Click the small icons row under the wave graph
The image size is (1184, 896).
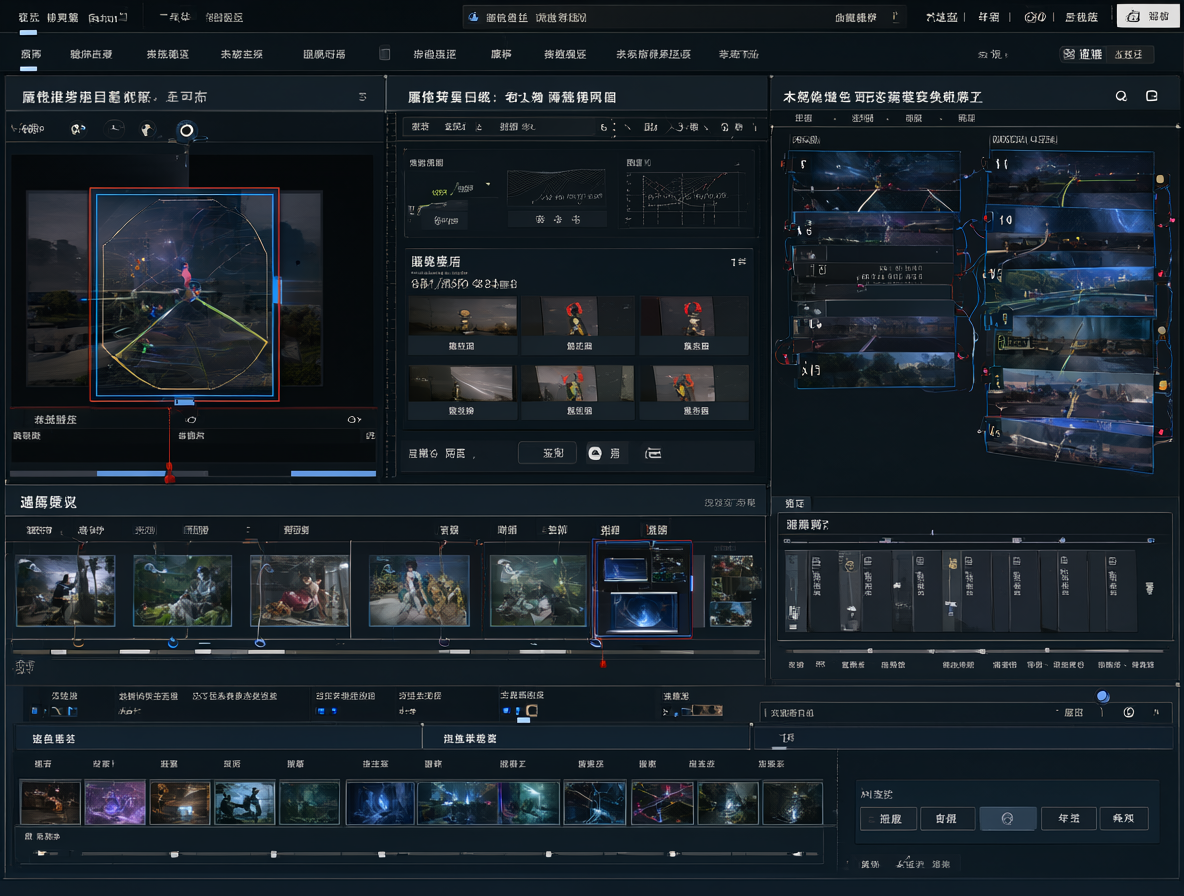(x=557, y=219)
